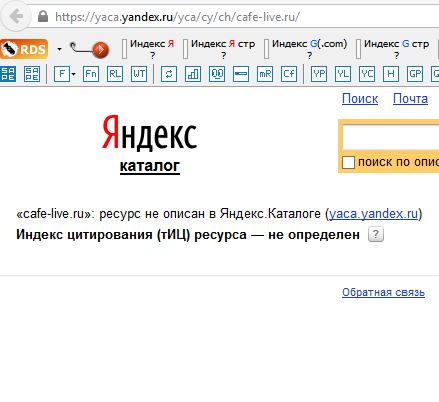Click the outlined SAPE icon
439x402 pixels.
(x=32, y=74)
